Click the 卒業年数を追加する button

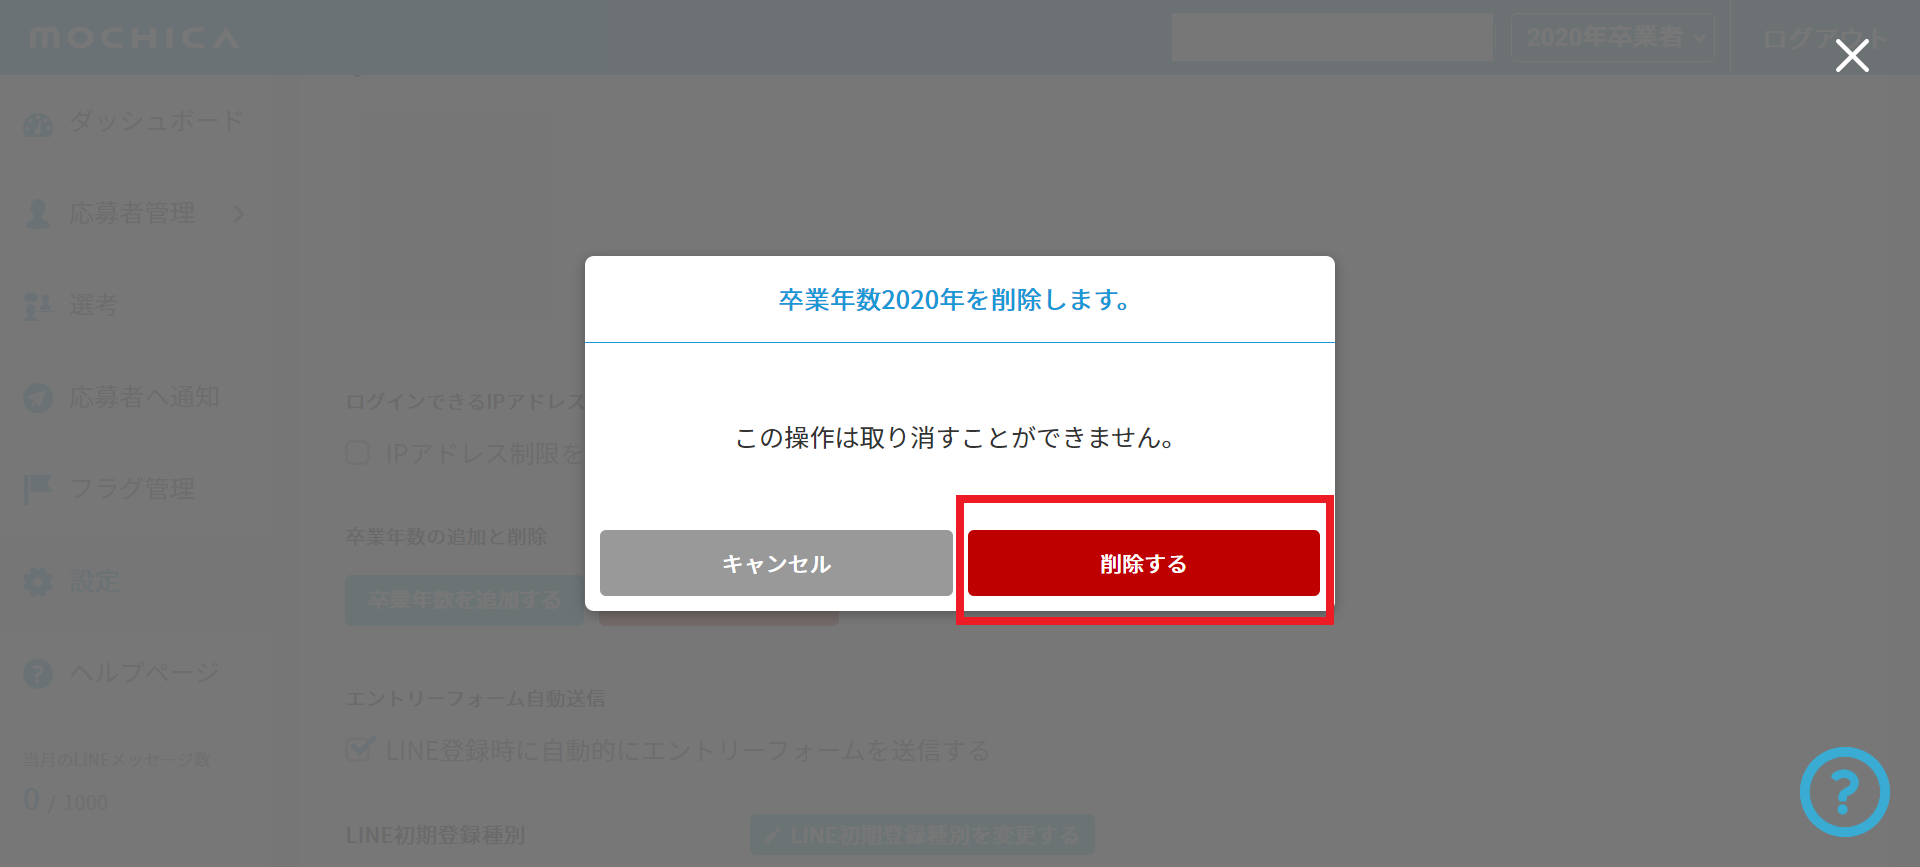(x=464, y=600)
